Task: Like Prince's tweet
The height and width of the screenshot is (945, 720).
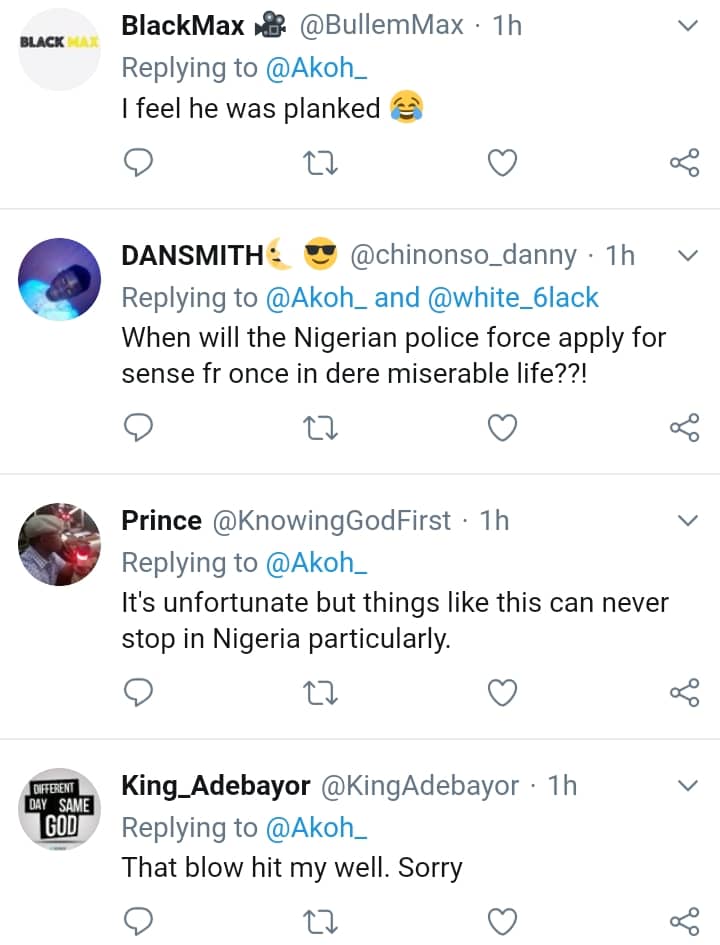Action: coord(502,692)
